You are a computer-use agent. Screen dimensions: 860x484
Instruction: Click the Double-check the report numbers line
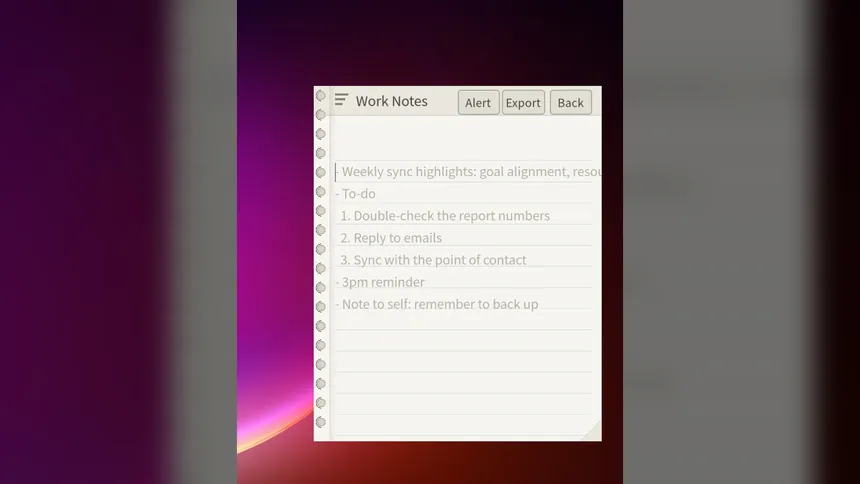click(445, 216)
